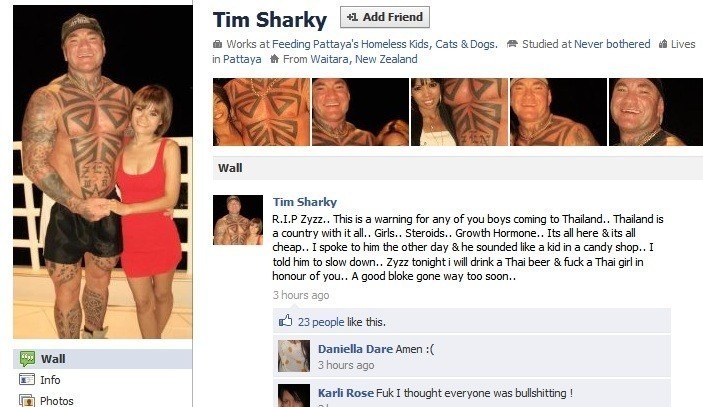Image resolution: width=703 pixels, height=407 pixels.
Task: Visit Karli Rose's profile link
Action: coord(346,393)
